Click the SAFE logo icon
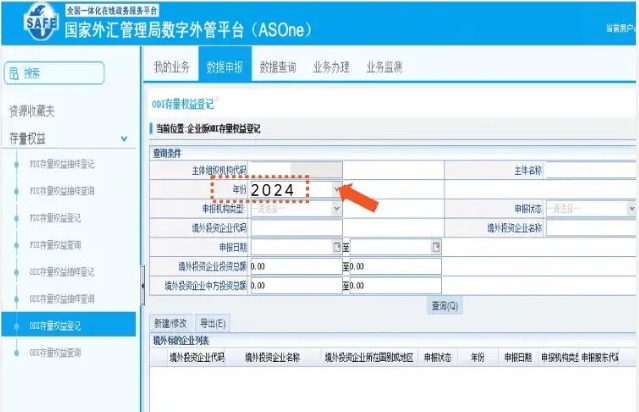 tap(41, 21)
